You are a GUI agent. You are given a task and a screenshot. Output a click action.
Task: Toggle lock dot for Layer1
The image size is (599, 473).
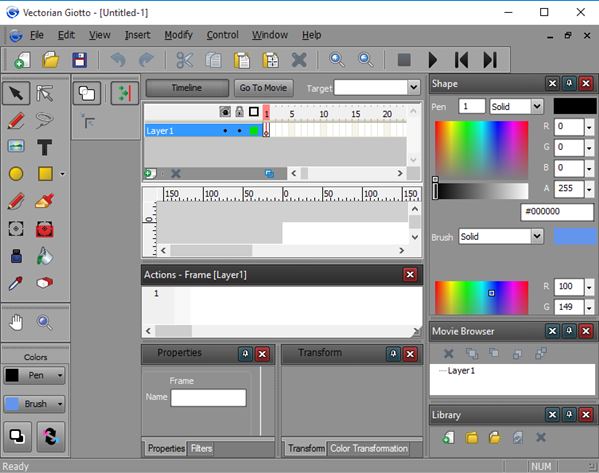[239, 131]
